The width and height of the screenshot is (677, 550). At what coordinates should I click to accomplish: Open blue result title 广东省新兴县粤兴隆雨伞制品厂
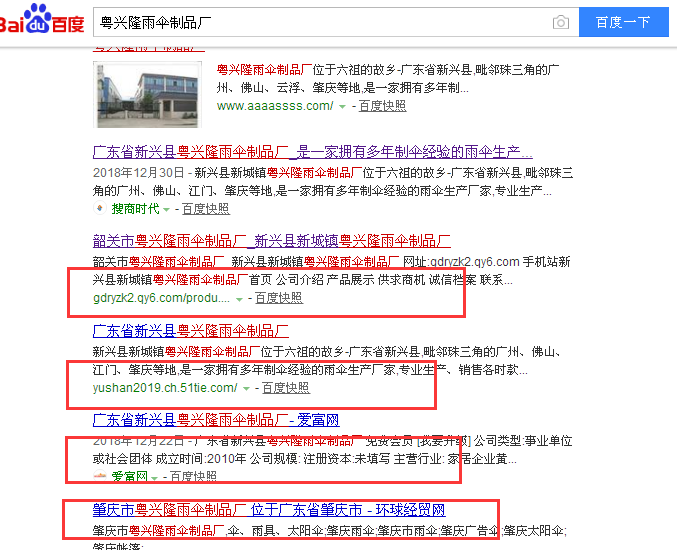point(191,331)
